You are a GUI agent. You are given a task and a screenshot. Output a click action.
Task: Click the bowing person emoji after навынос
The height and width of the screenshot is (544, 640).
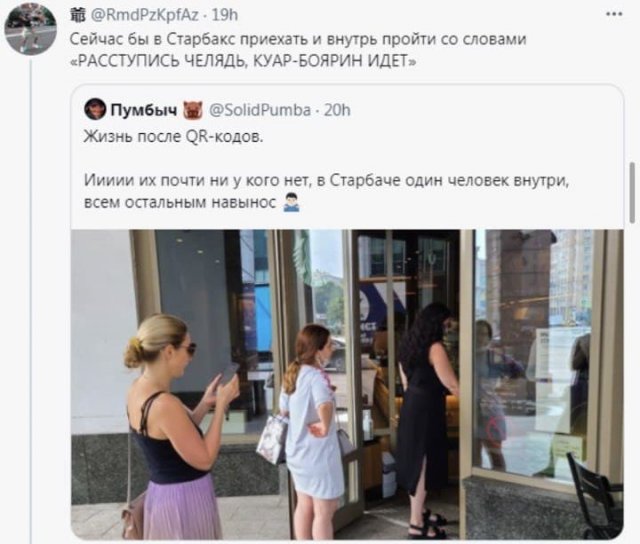tap(291, 202)
